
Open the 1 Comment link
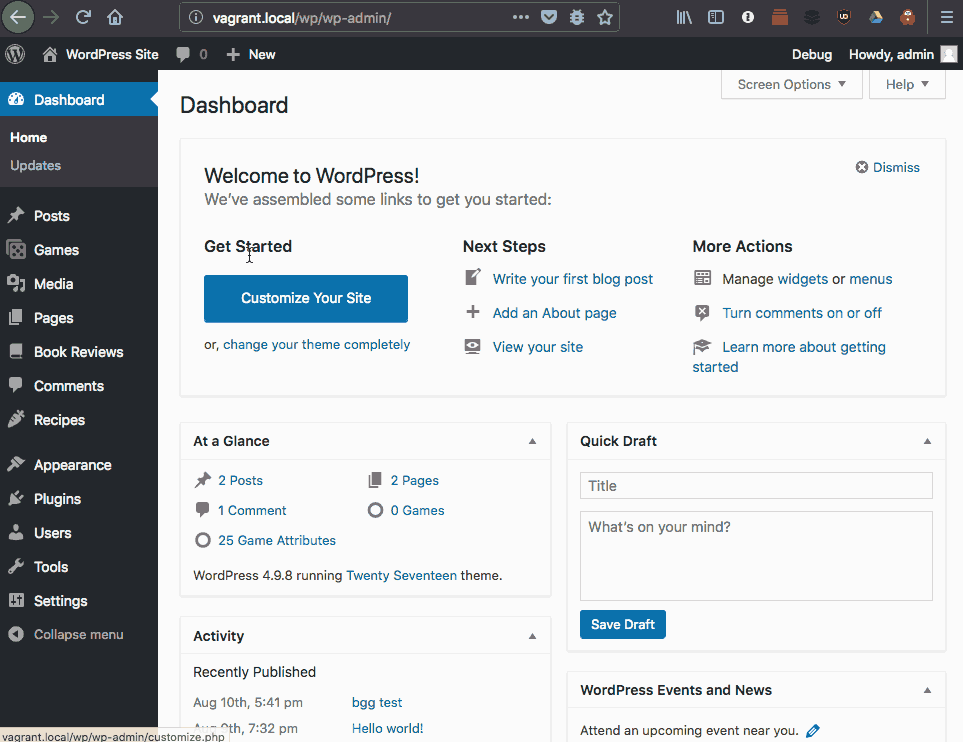coord(252,510)
